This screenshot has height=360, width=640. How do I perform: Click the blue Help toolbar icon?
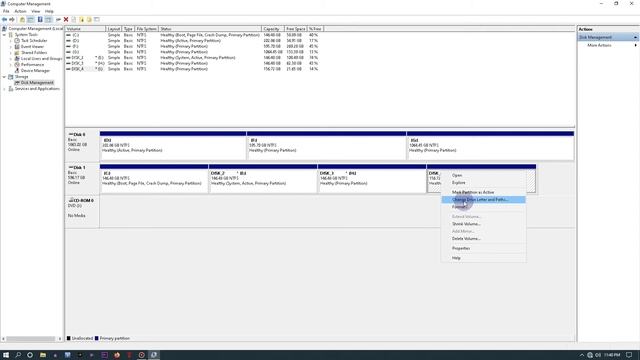(40, 20)
